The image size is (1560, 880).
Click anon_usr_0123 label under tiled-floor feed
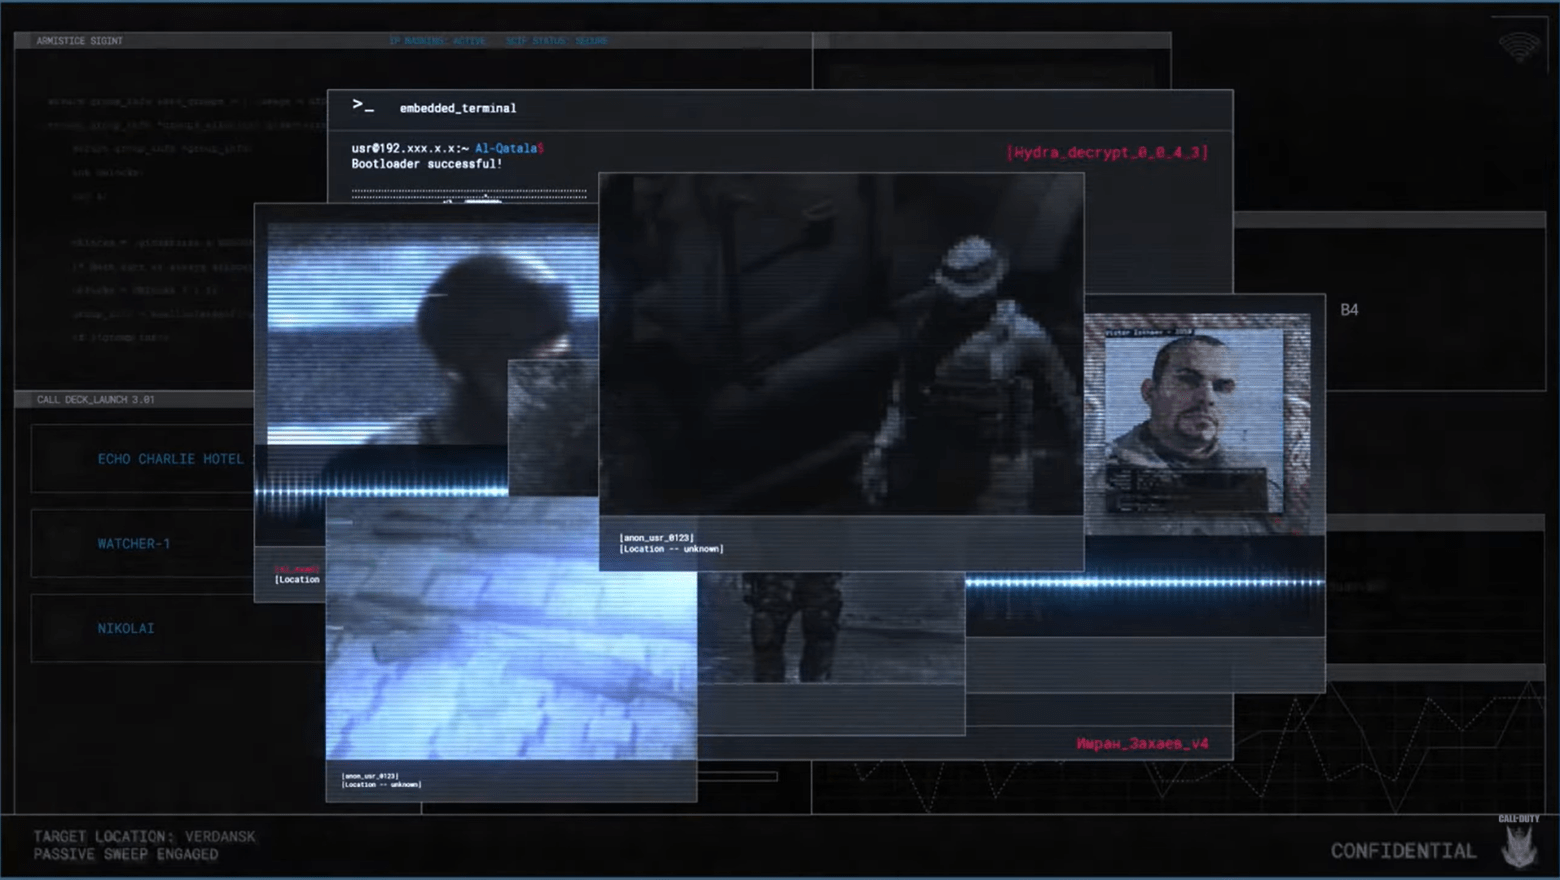click(370, 776)
